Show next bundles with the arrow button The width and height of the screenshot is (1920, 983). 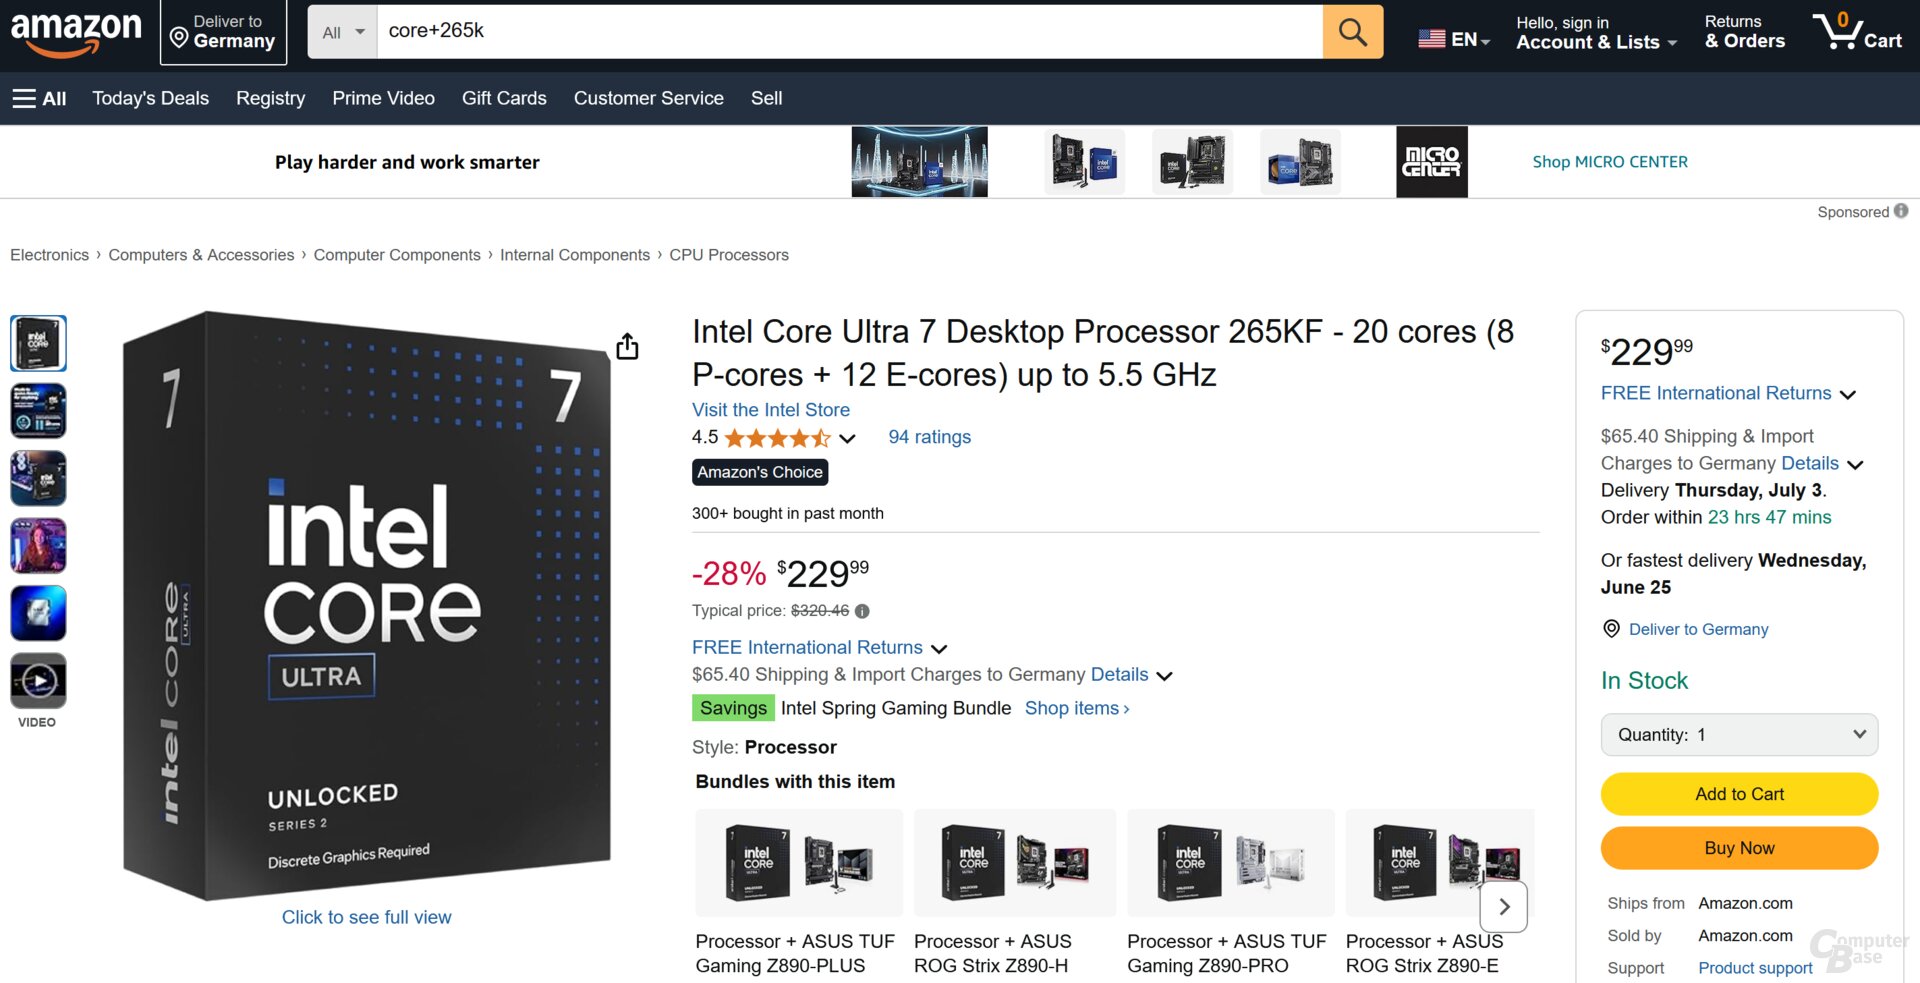coord(1503,907)
